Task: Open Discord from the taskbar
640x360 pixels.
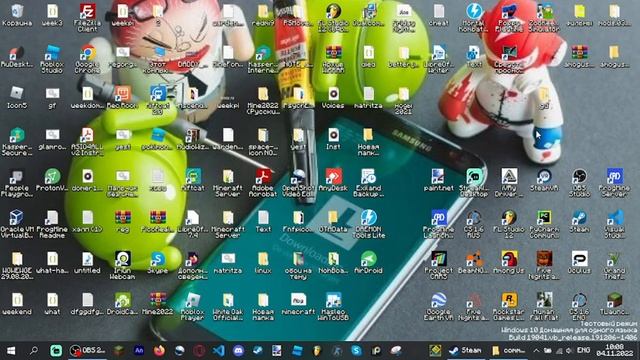Action: (x=238, y=350)
